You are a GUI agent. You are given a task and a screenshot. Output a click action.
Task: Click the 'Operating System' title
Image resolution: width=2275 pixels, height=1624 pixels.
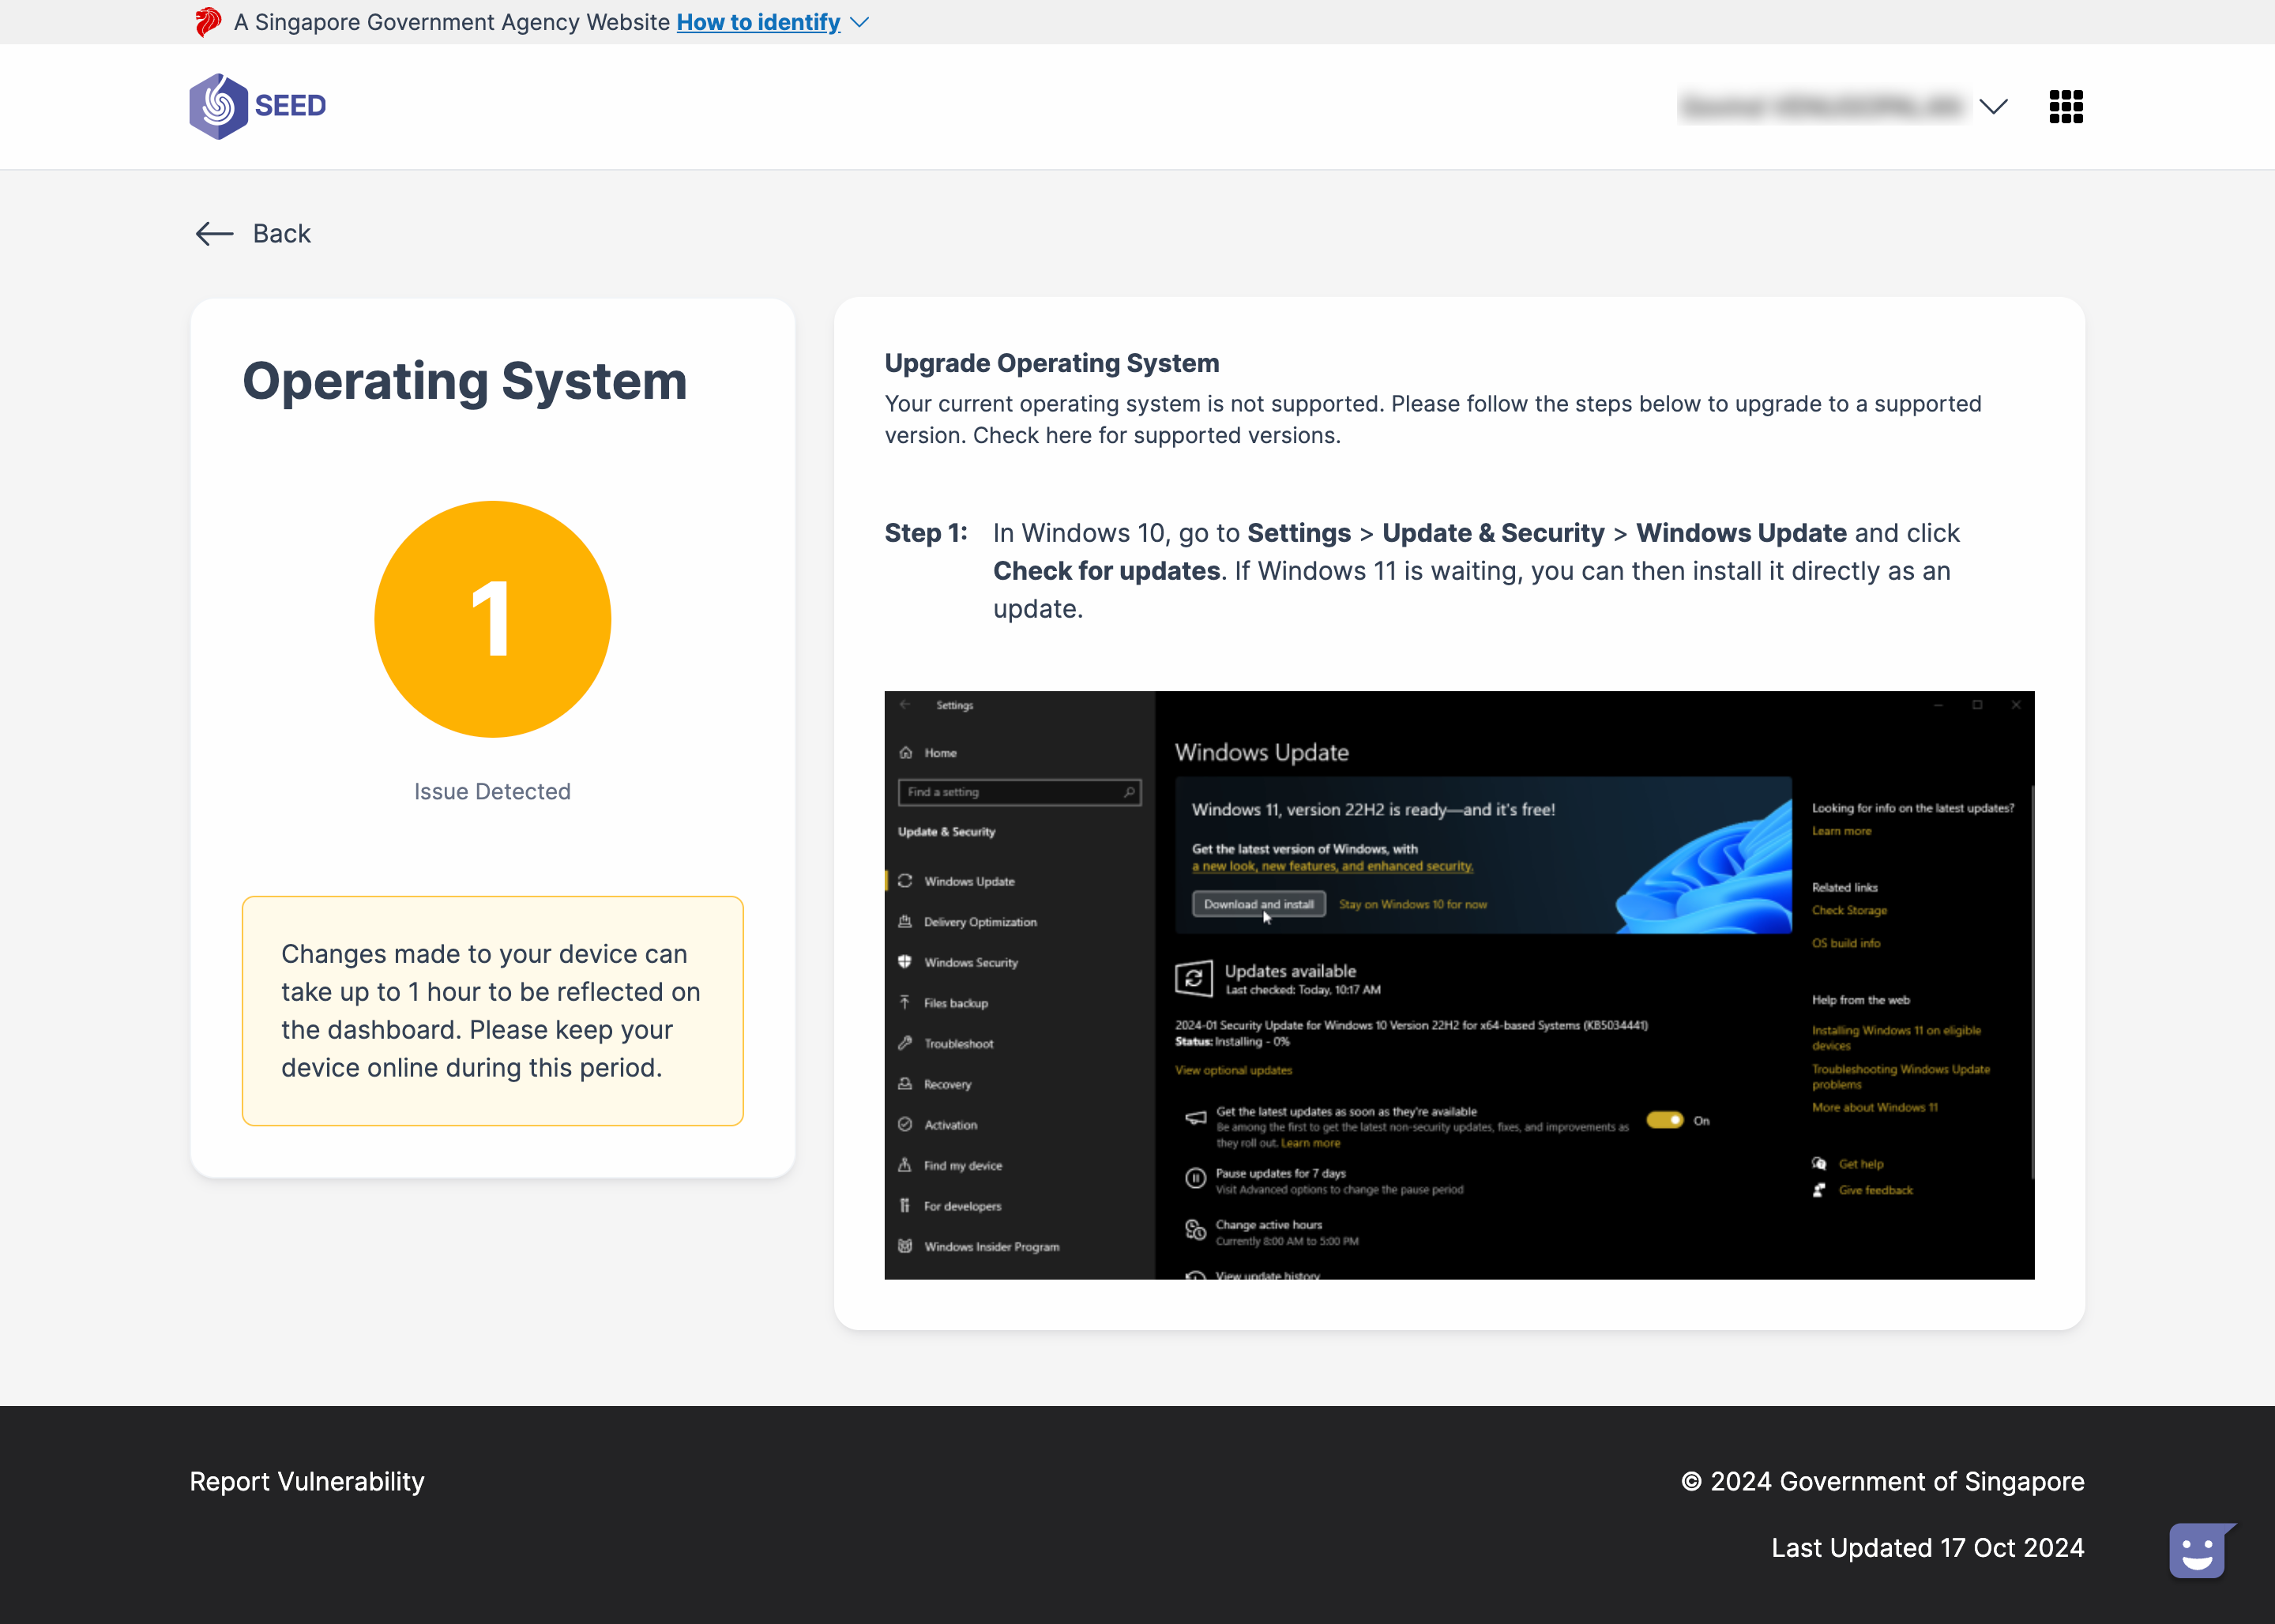click(x=465, y=381)
